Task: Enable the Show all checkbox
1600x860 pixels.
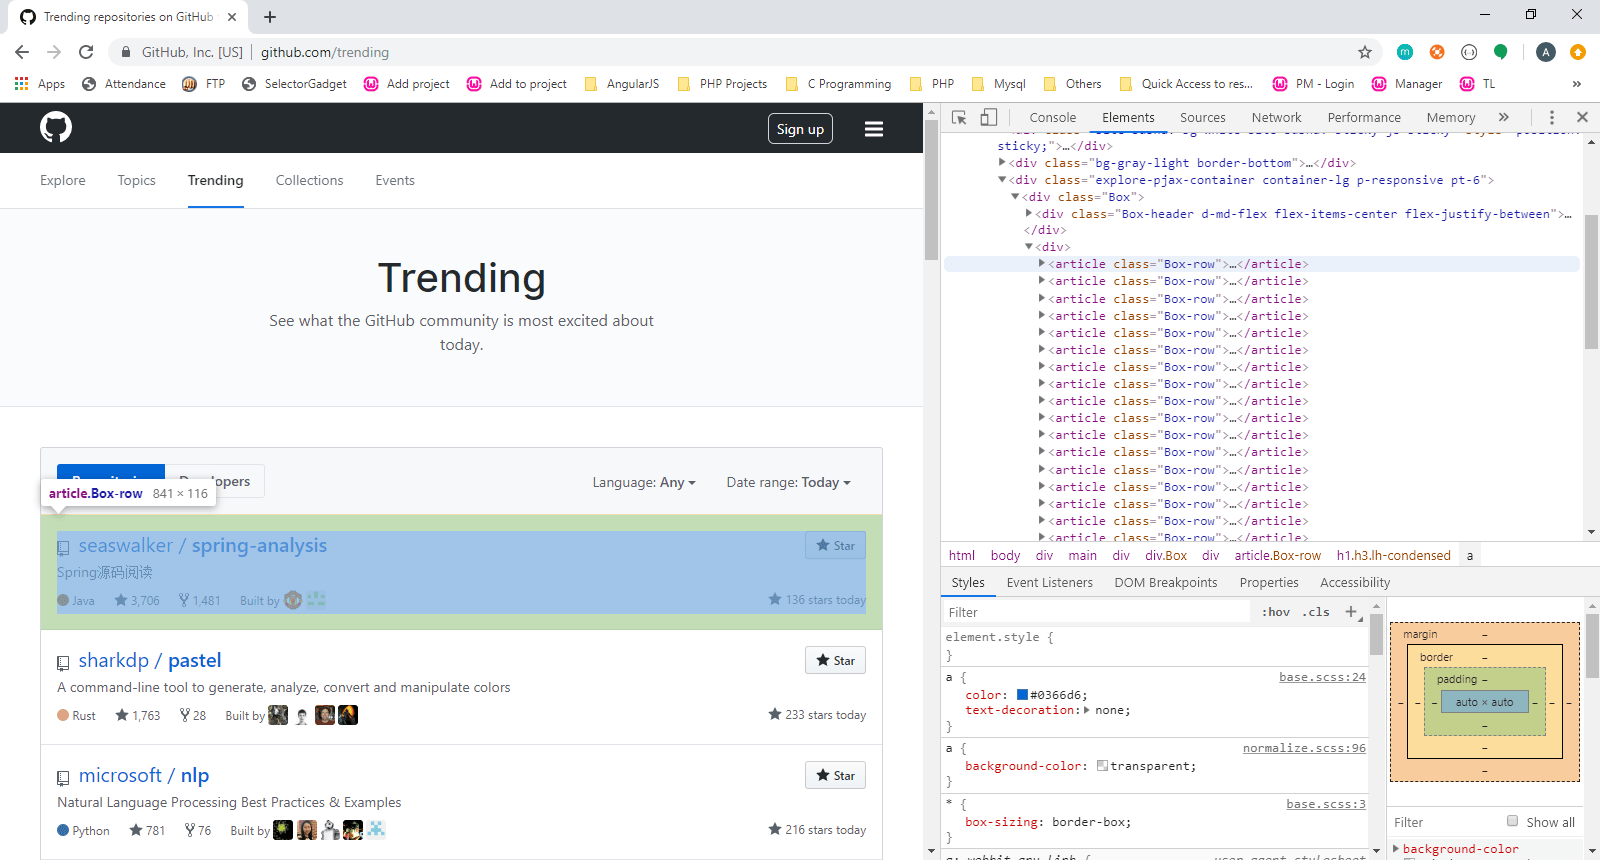Action: tap(1512, 821)
